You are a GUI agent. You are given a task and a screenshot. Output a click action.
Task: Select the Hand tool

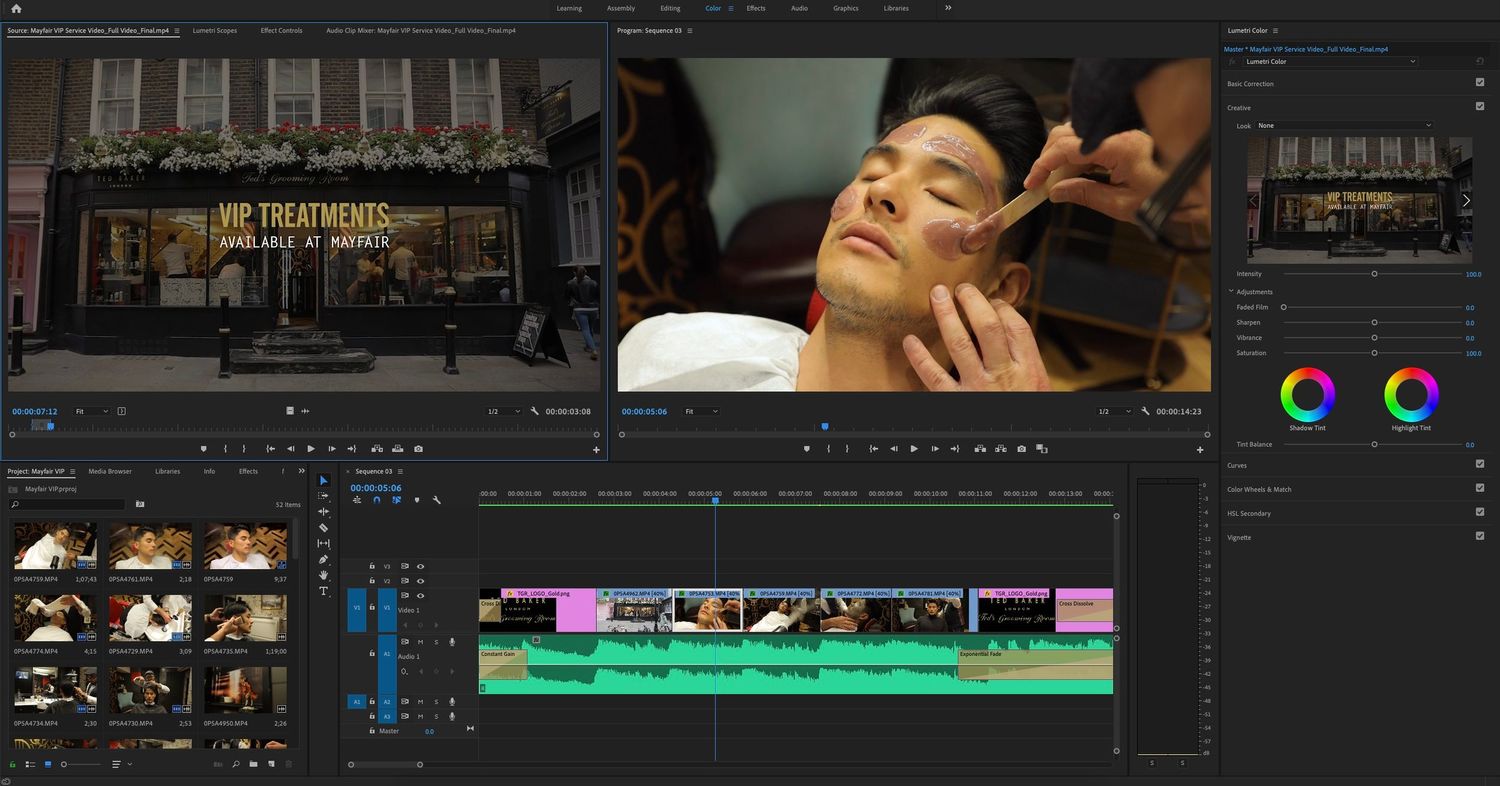click(x=323, y=575)
